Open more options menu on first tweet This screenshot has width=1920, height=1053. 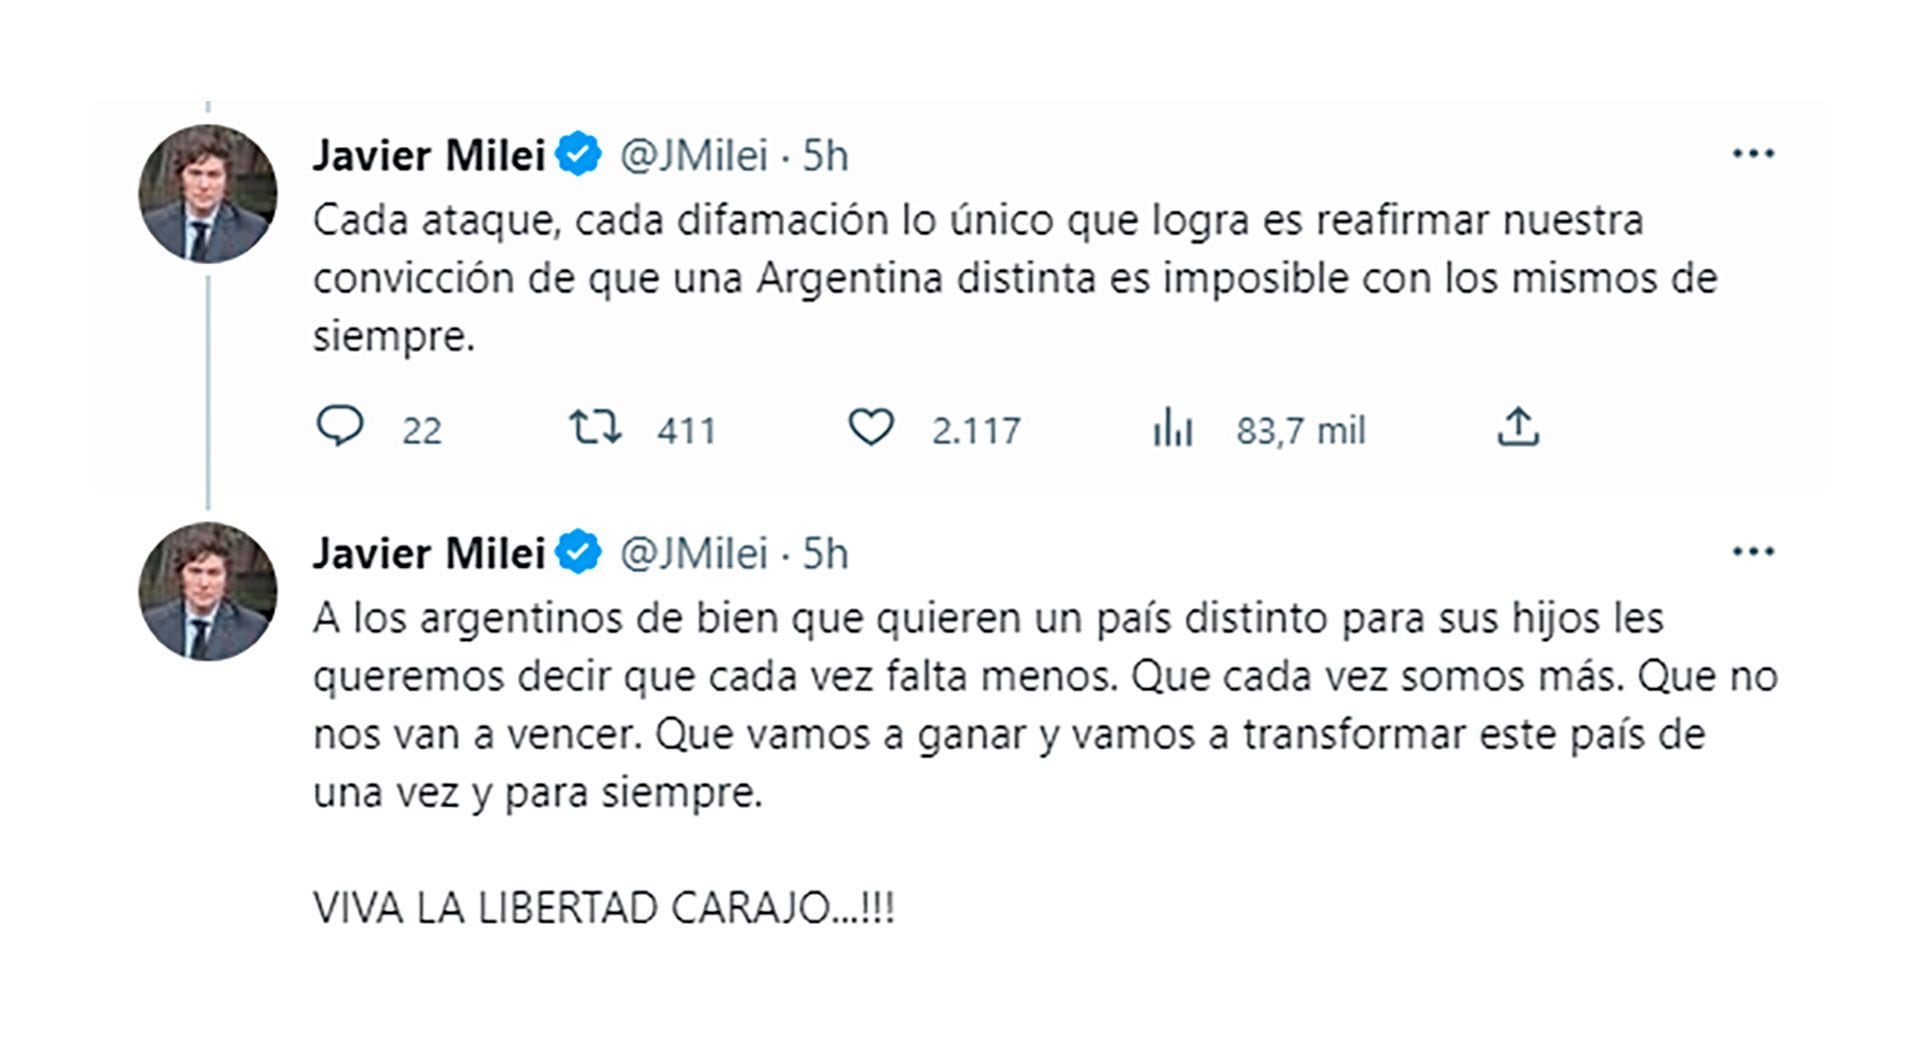(1753, 154)
